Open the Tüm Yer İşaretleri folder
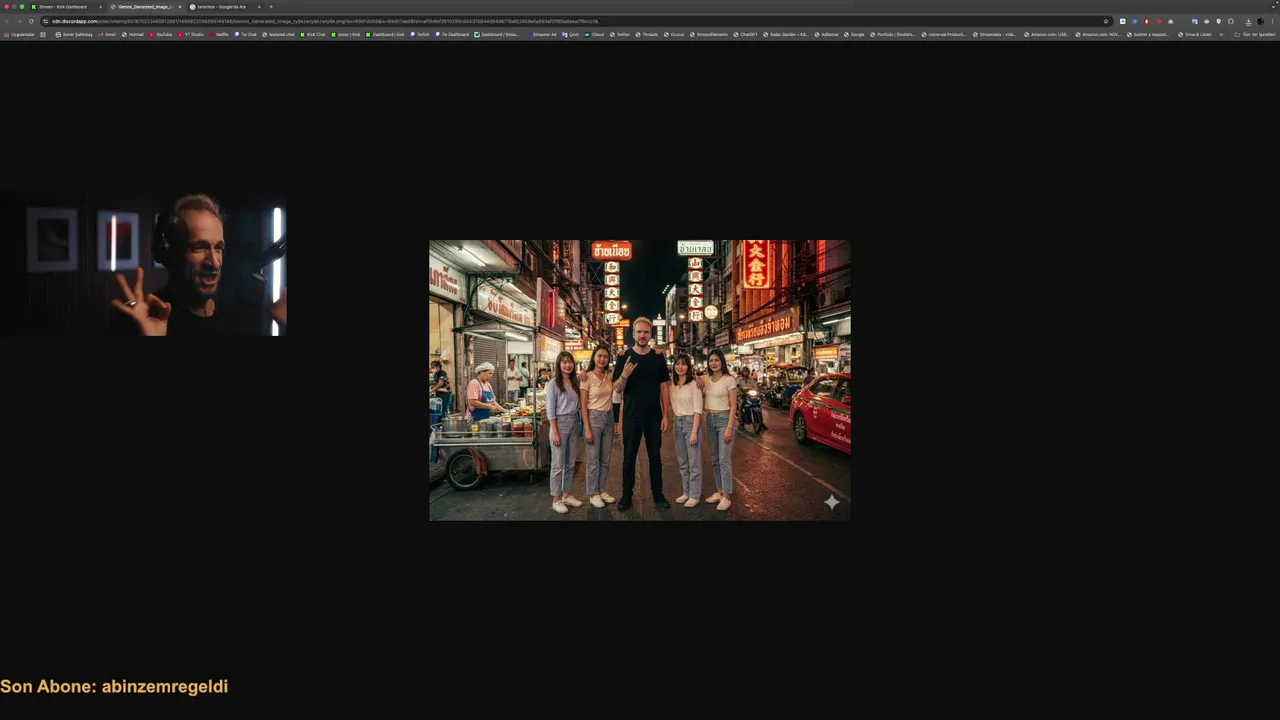The image size is (1280, 720). [x=1255, y=34]
